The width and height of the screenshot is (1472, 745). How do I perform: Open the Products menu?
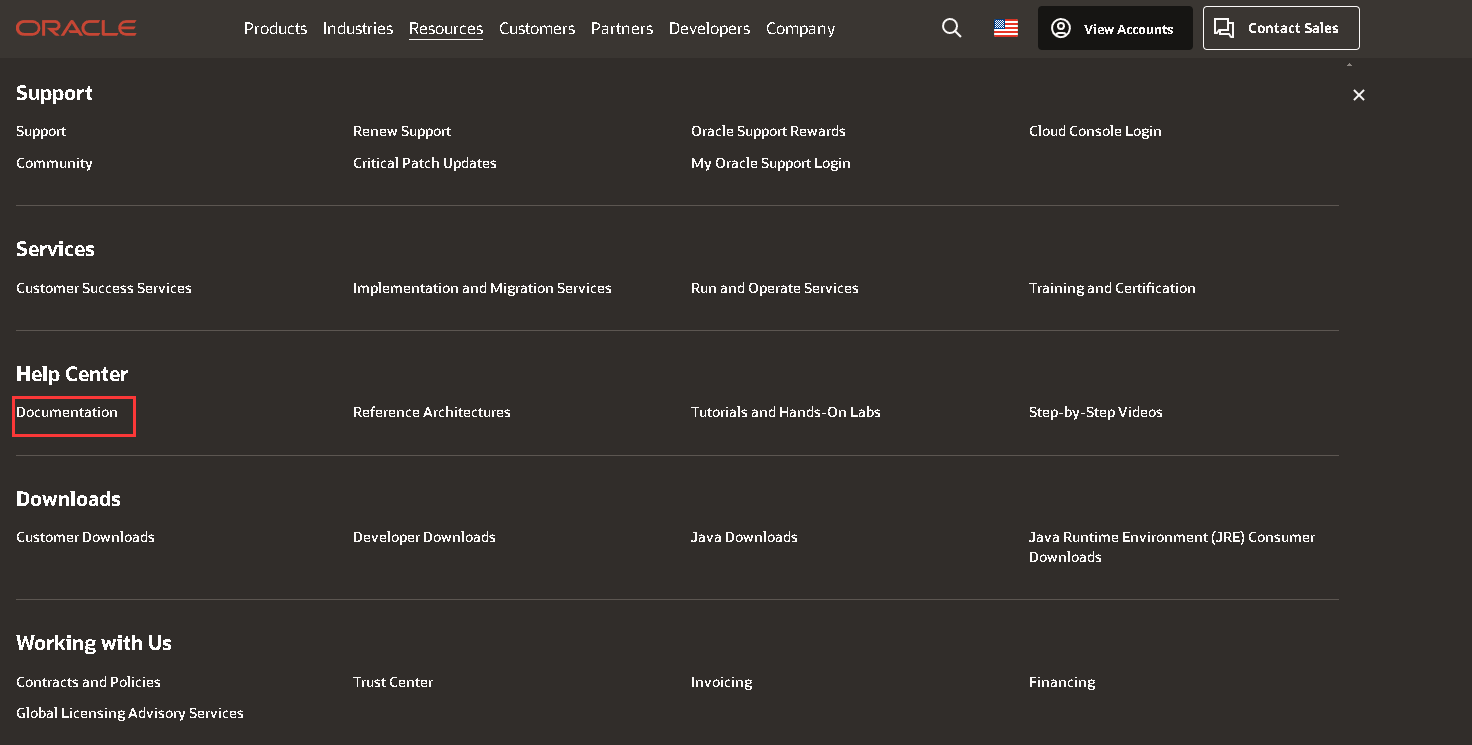275,28
